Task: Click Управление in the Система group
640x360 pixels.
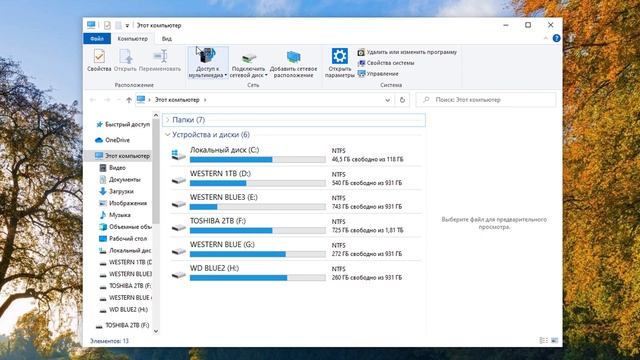Action: [378, 74]
